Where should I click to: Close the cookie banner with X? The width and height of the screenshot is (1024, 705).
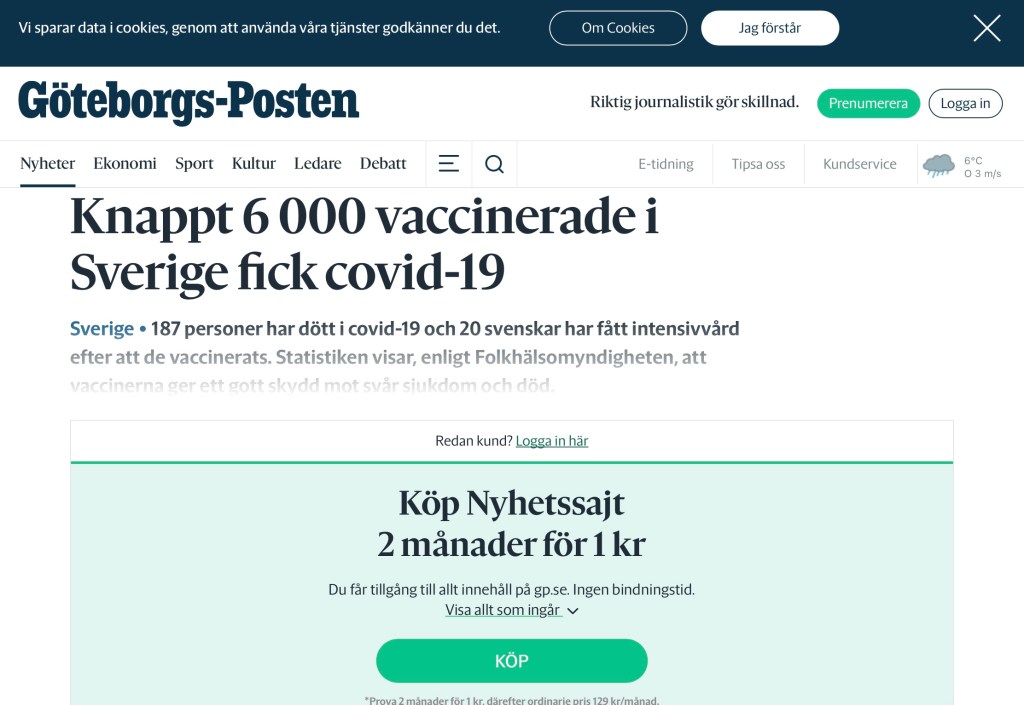click(x=986, y=29)
